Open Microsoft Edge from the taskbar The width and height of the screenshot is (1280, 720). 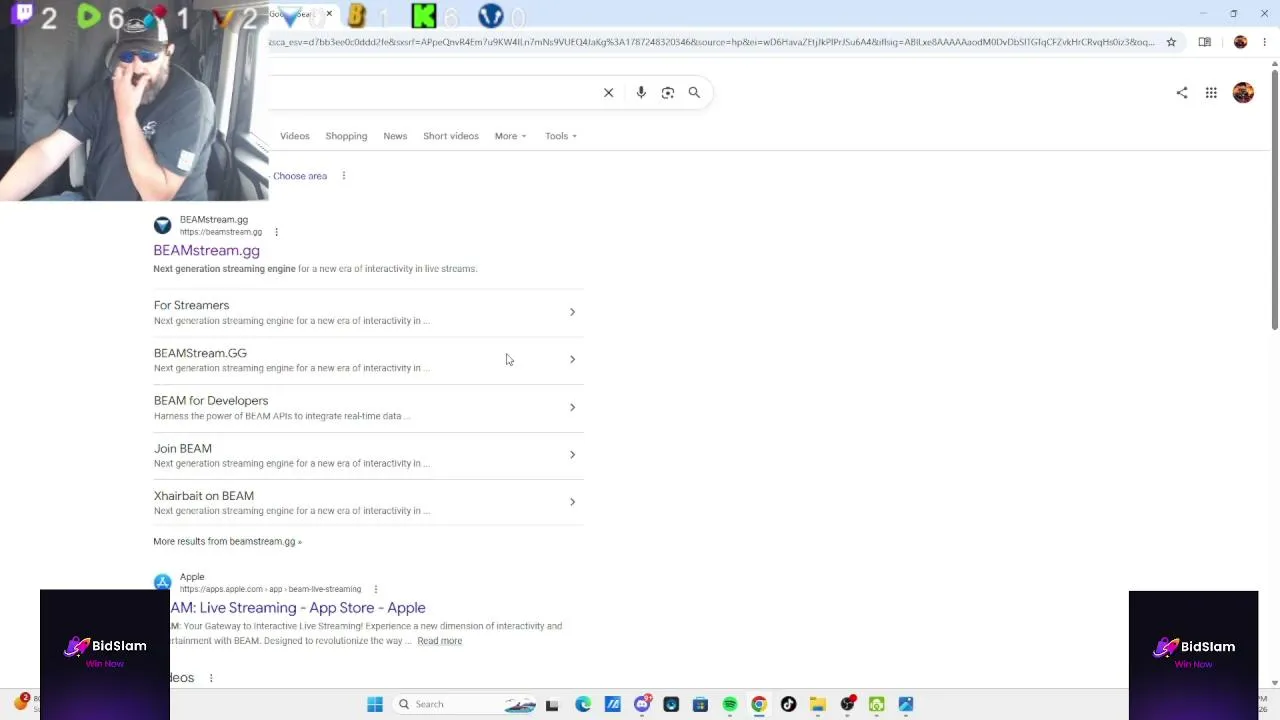583,704
